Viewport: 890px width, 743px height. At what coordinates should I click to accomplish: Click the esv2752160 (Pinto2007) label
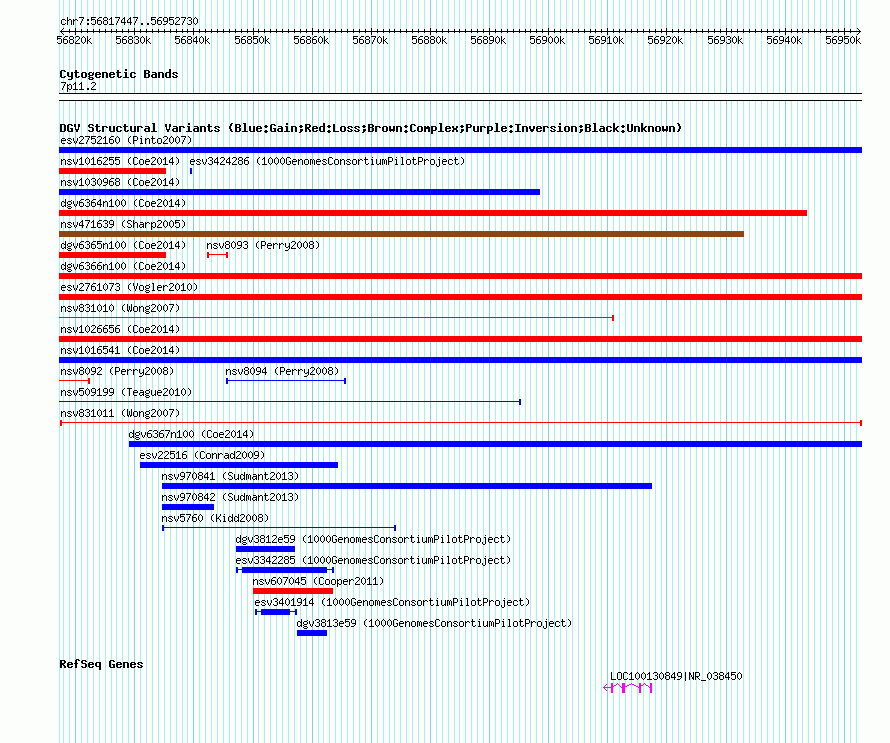click(x=126, y=140)
